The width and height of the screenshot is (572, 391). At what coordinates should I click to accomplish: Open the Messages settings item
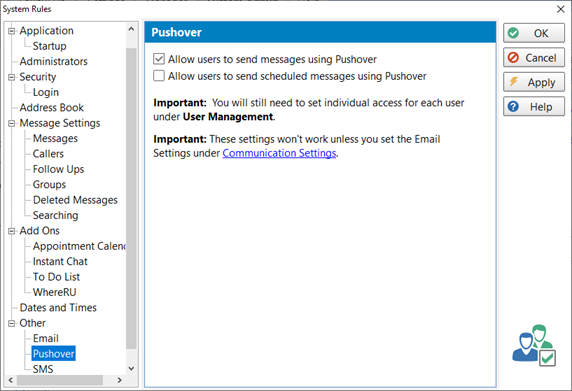[55, 138]
